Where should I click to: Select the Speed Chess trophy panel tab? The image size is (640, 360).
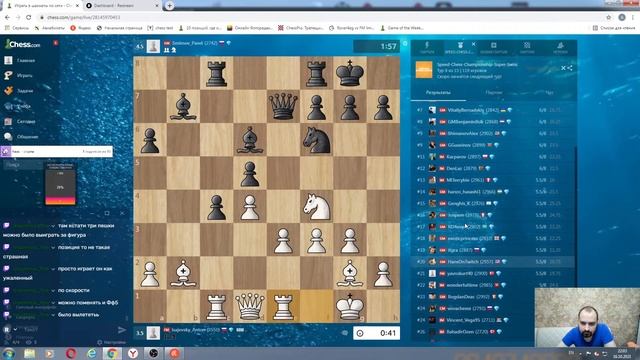point(460,47)
